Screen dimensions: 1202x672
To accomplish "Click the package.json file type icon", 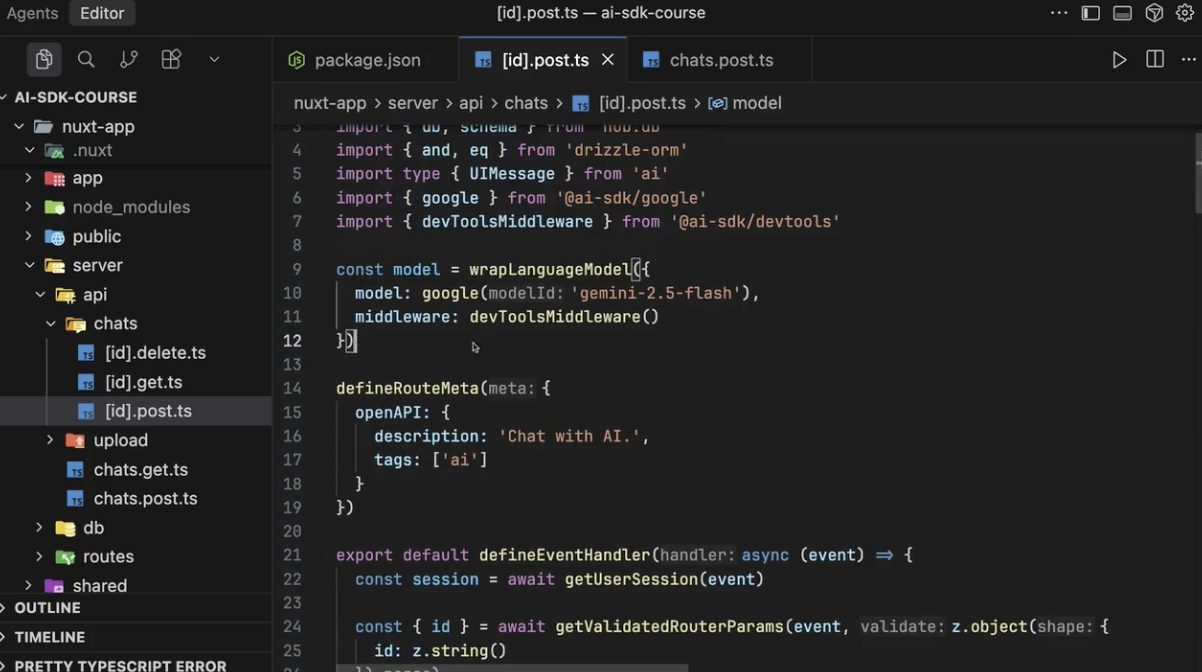I will (x=296, y=60).
